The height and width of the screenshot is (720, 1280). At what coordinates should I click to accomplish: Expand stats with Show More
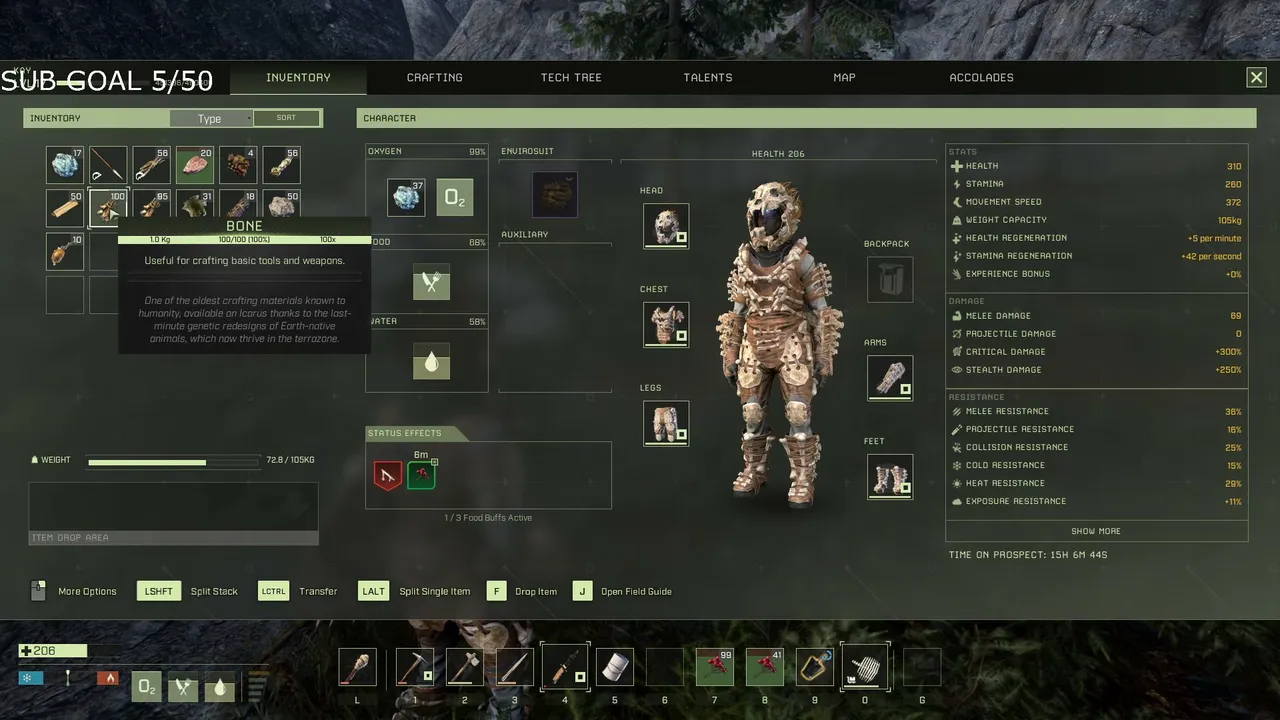tap(1096, 531)
